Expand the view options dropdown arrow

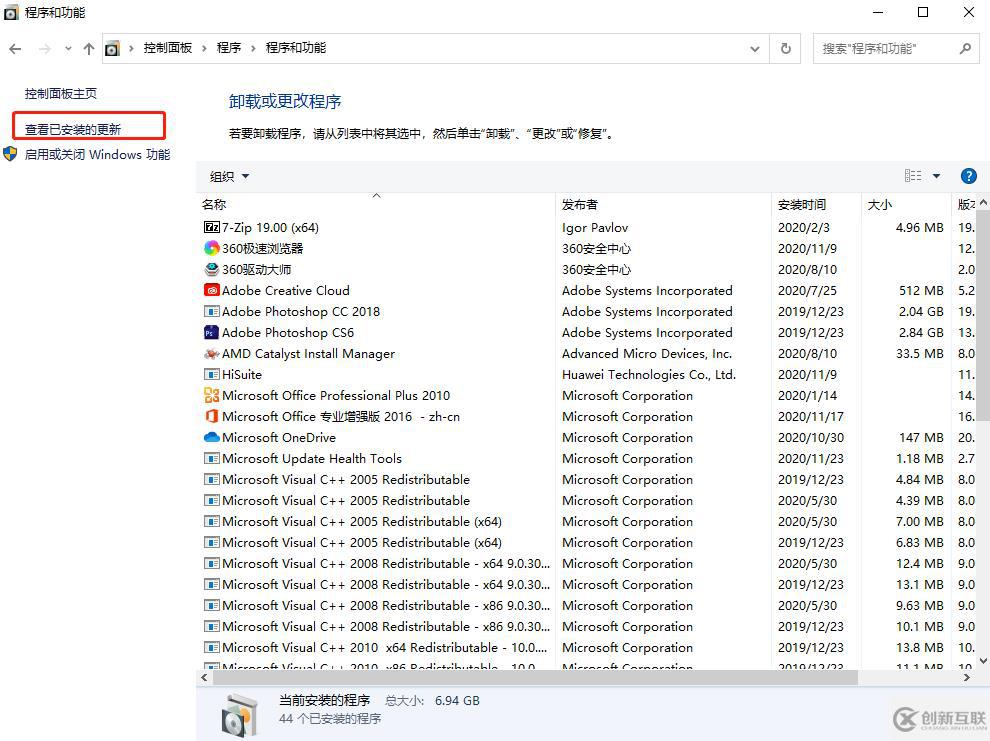tap(937, 175)
